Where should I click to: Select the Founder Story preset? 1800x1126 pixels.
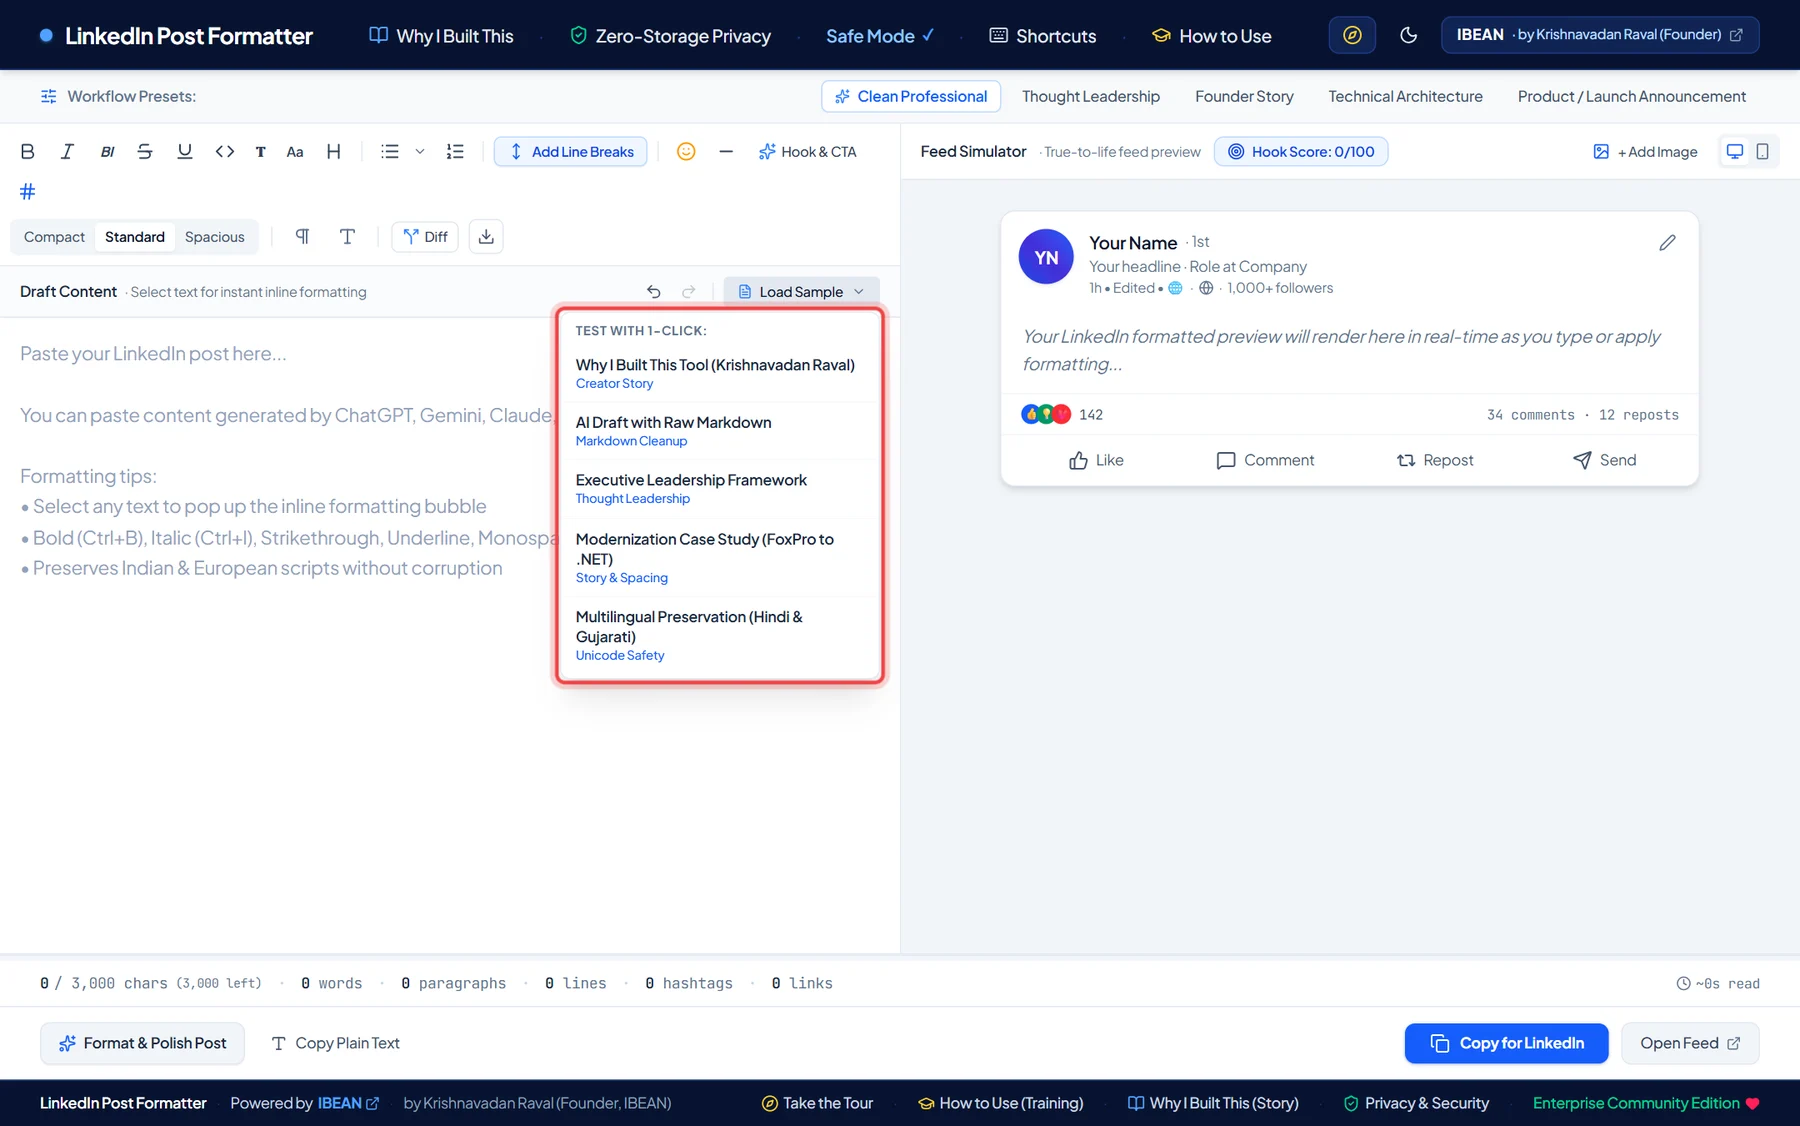coord(1244,97)
